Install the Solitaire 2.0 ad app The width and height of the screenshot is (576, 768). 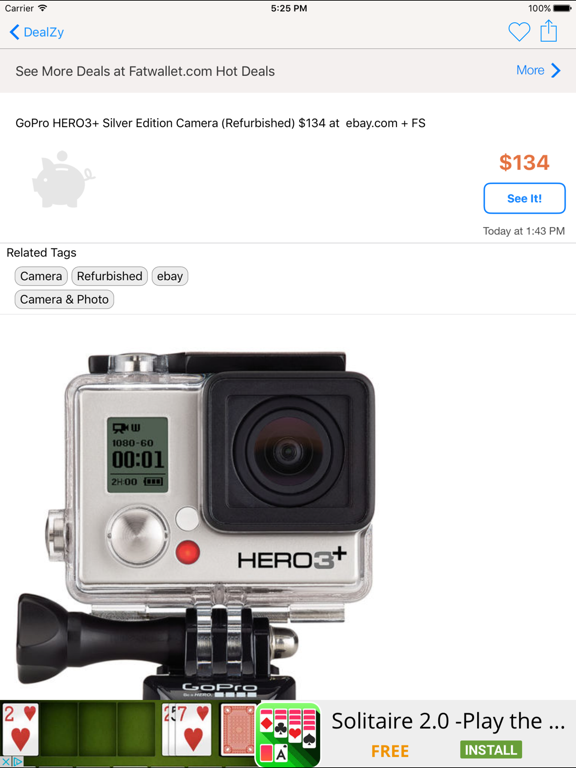(491, 750)
